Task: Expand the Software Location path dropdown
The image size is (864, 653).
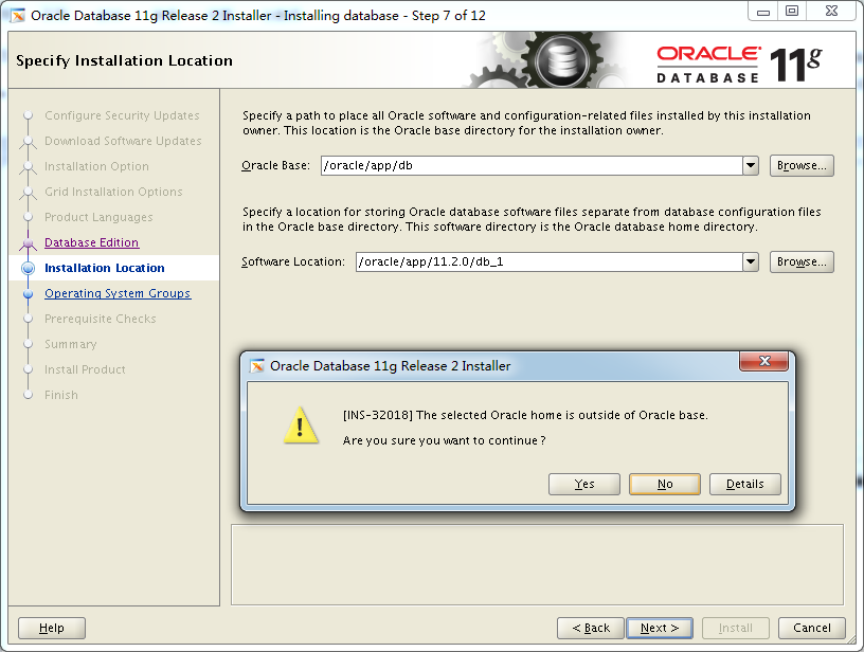Action: [x=750, y=262]
